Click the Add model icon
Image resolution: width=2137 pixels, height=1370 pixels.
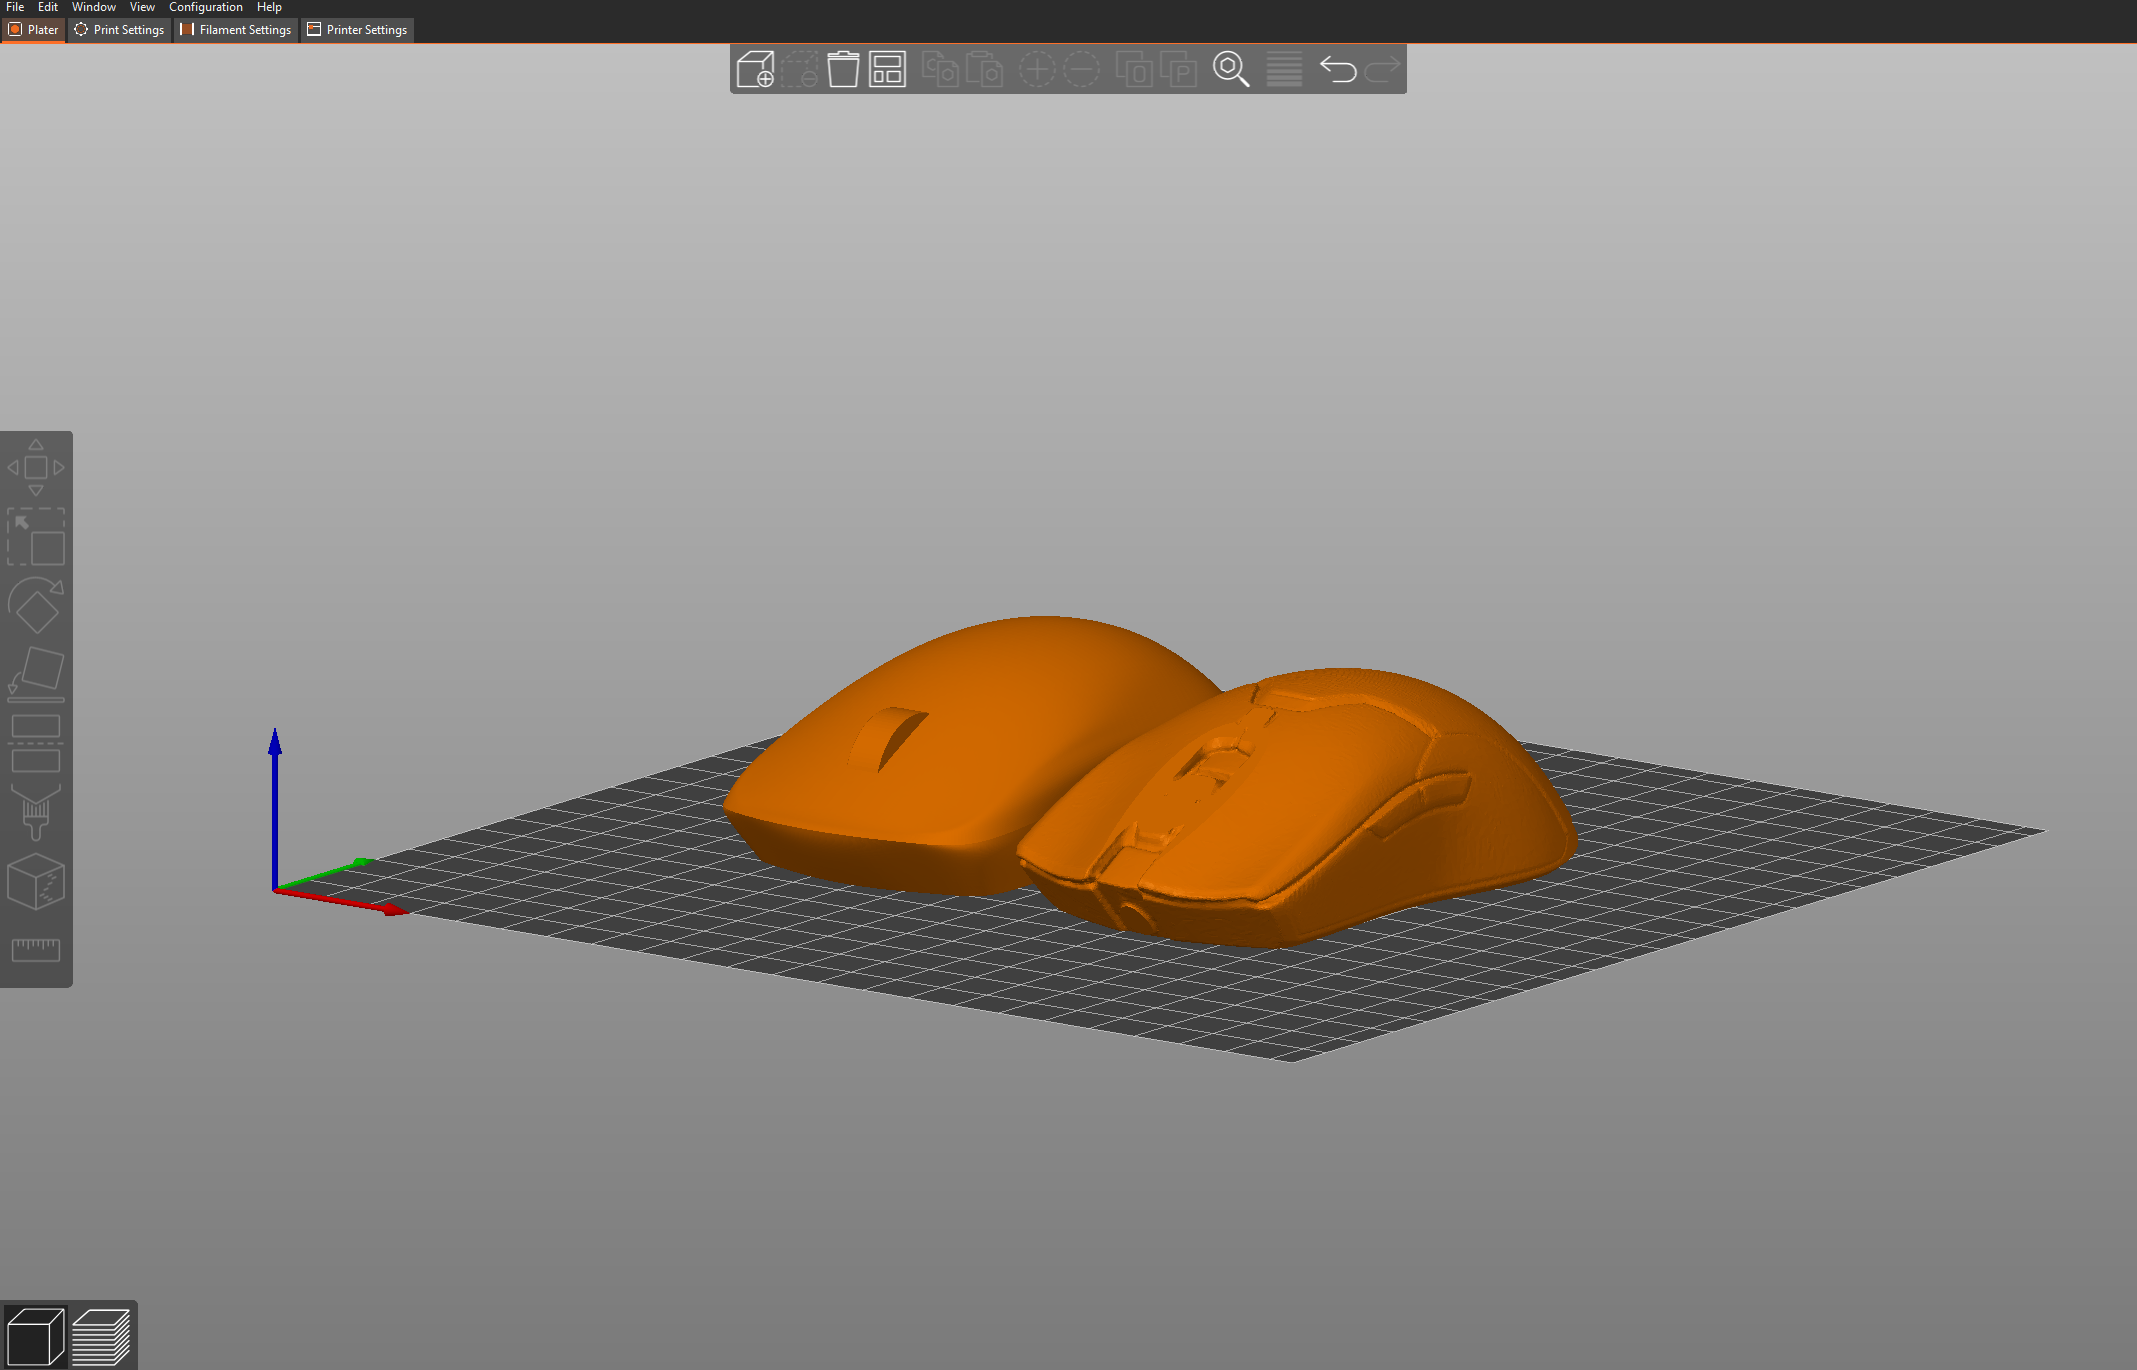coord(755,70)
